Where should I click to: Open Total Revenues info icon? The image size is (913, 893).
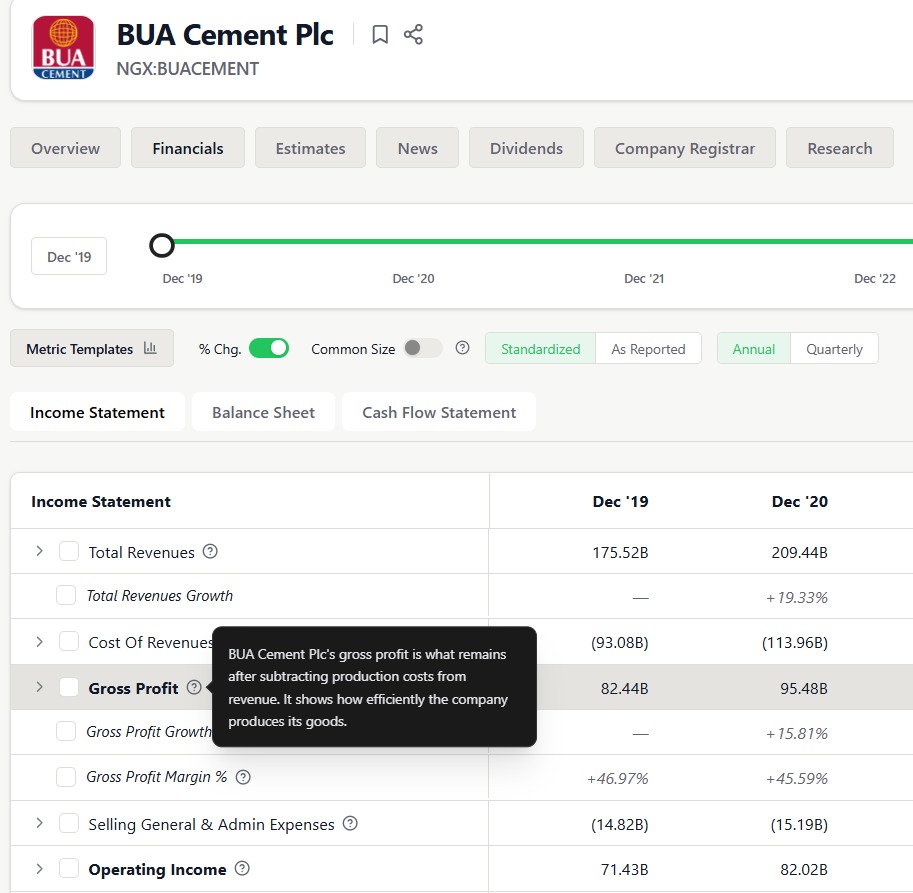click(210, 551)
